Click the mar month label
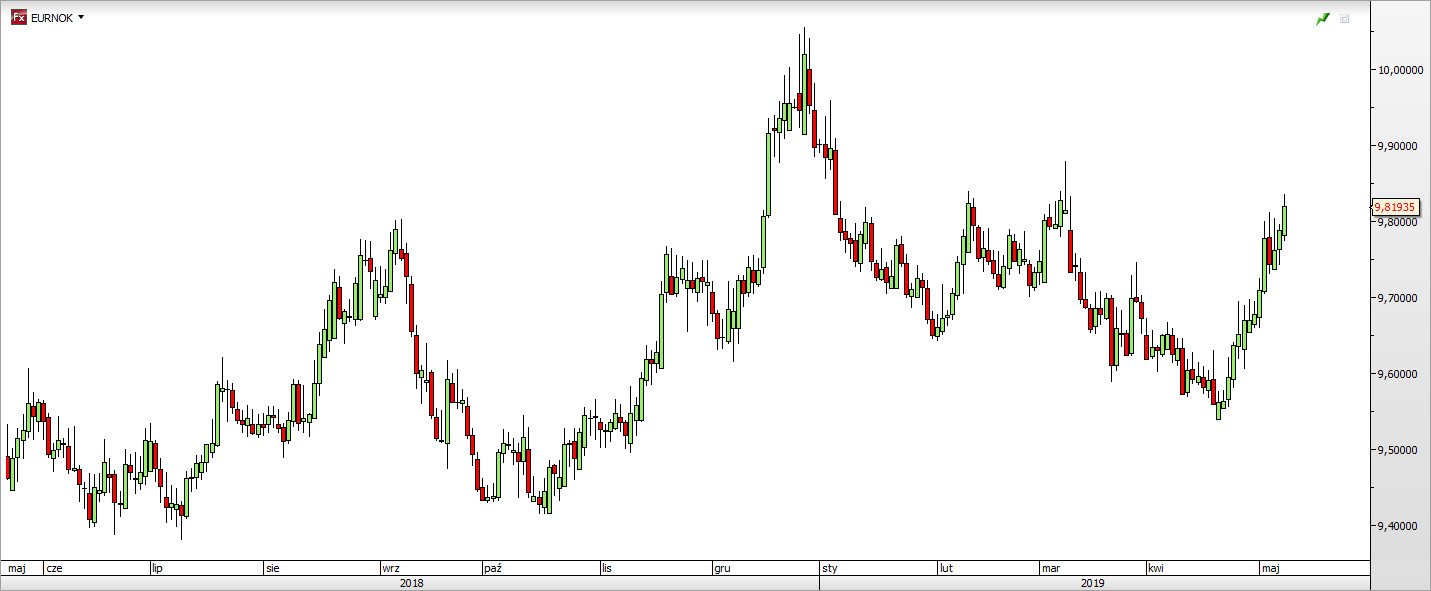This screenshot has width=1431, height=591. click(1050, 568)
